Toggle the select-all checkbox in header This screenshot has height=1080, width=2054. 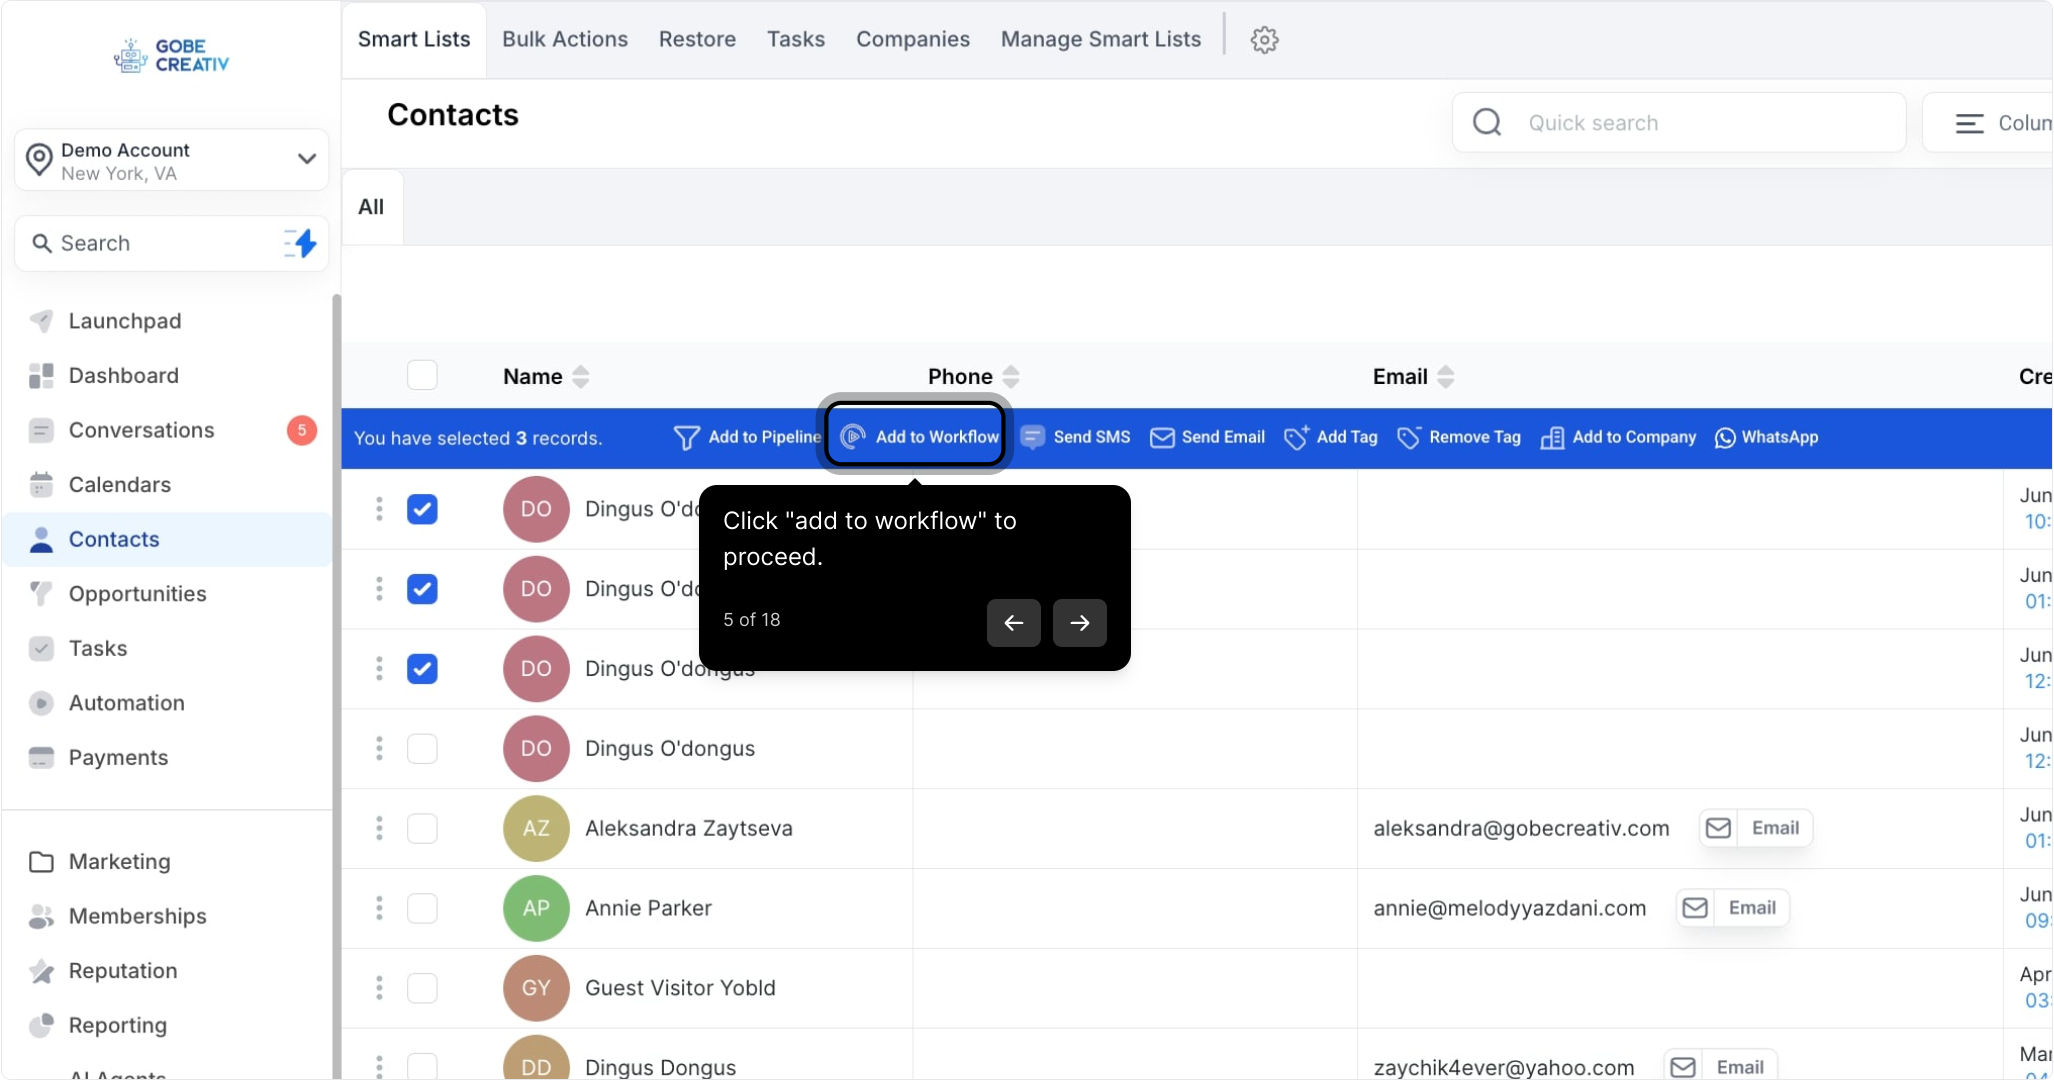[422, 375]
